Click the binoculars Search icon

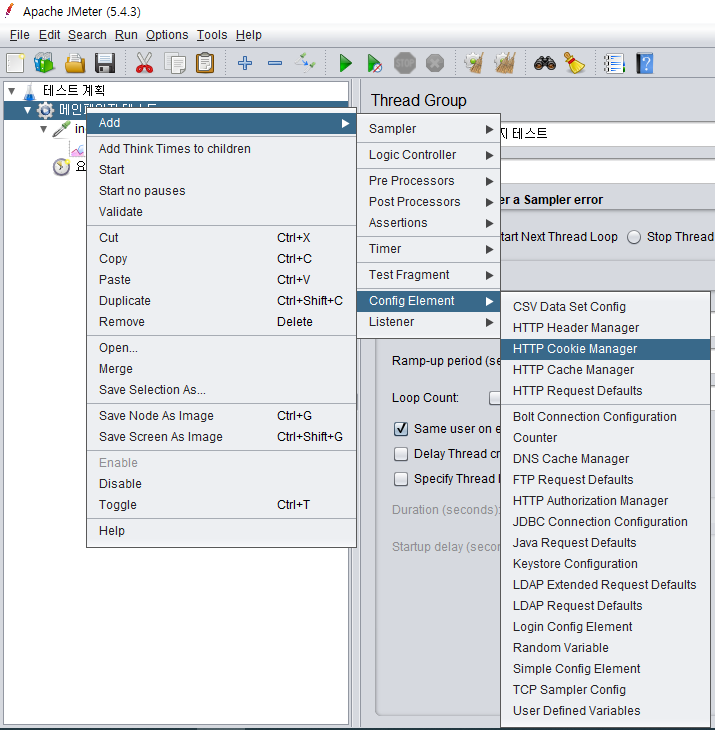coord(544,64)
